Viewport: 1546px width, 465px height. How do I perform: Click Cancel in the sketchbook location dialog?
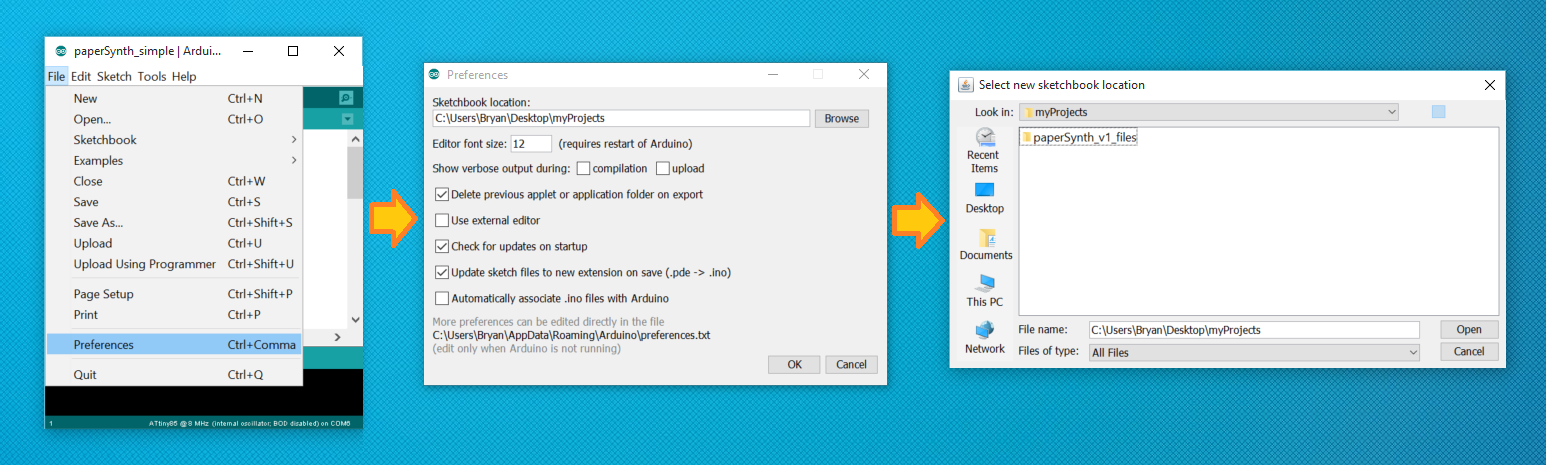click(x=1469, y=351)
